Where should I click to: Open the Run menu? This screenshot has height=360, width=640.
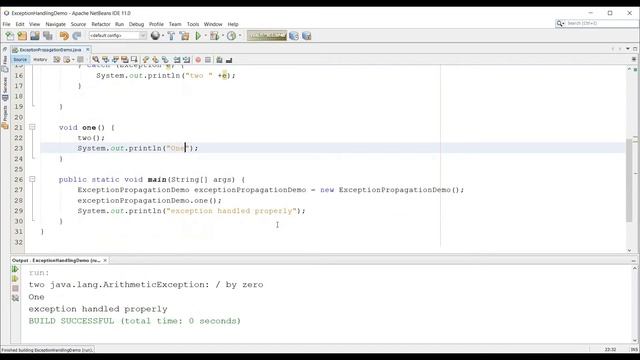tap(119, 24)
